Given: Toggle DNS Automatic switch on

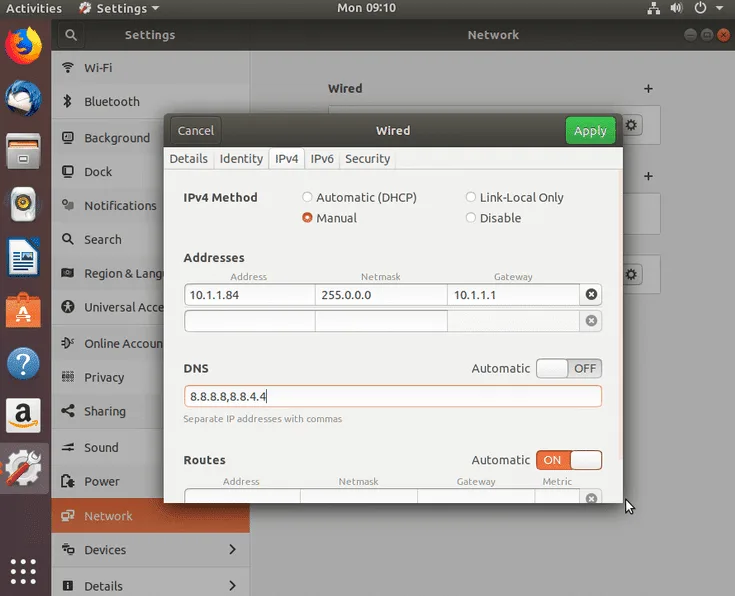Looking at the screenshot, I should pos(569,369).
